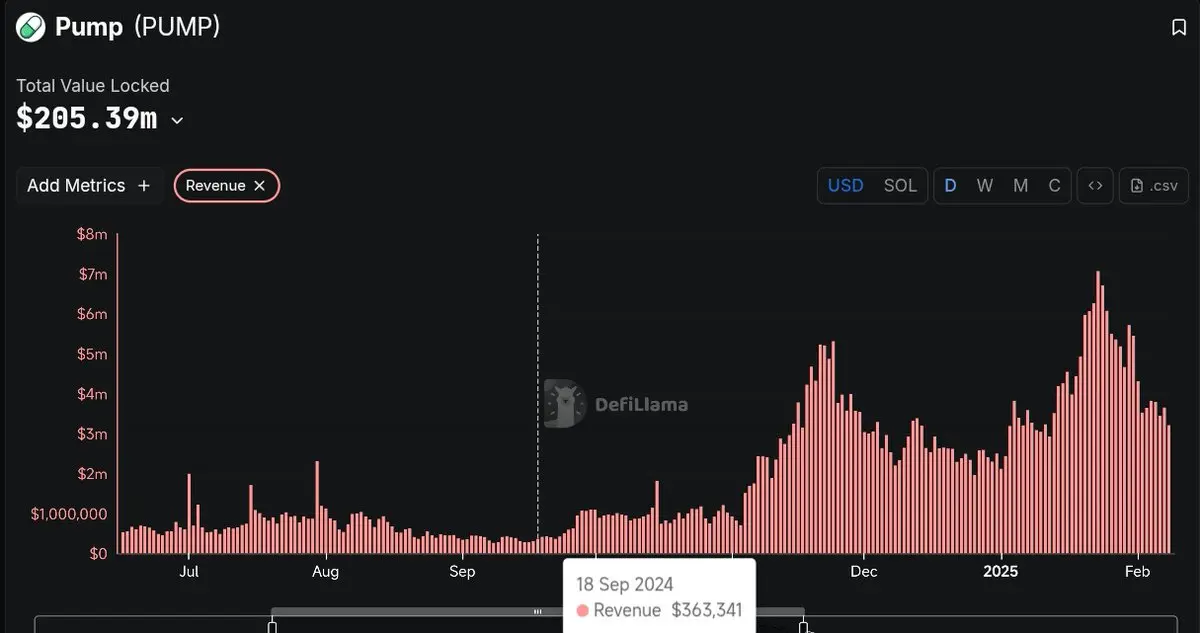Click the range slider's top grip bar
This screenshot has height=633, width=1200.
click(x=538, y=611)
